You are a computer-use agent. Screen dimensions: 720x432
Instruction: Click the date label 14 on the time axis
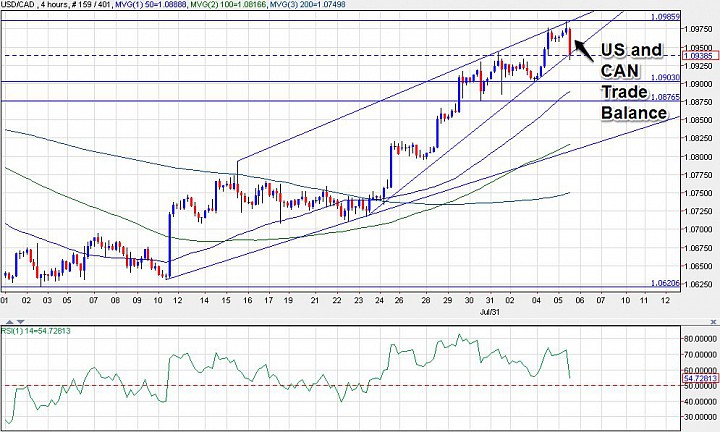[x=204, y=300]
